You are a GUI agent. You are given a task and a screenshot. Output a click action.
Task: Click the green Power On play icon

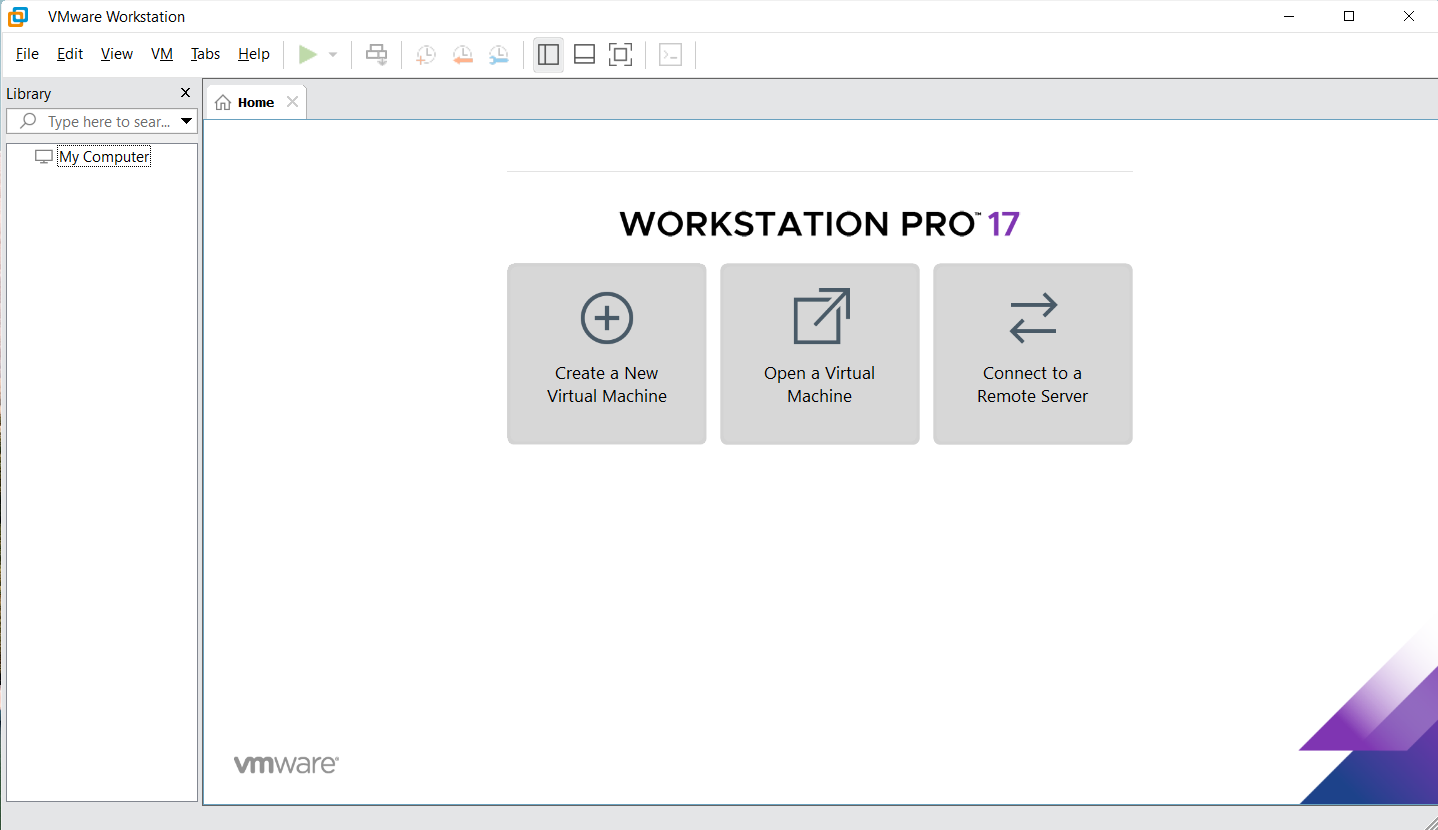coord(308,55)
